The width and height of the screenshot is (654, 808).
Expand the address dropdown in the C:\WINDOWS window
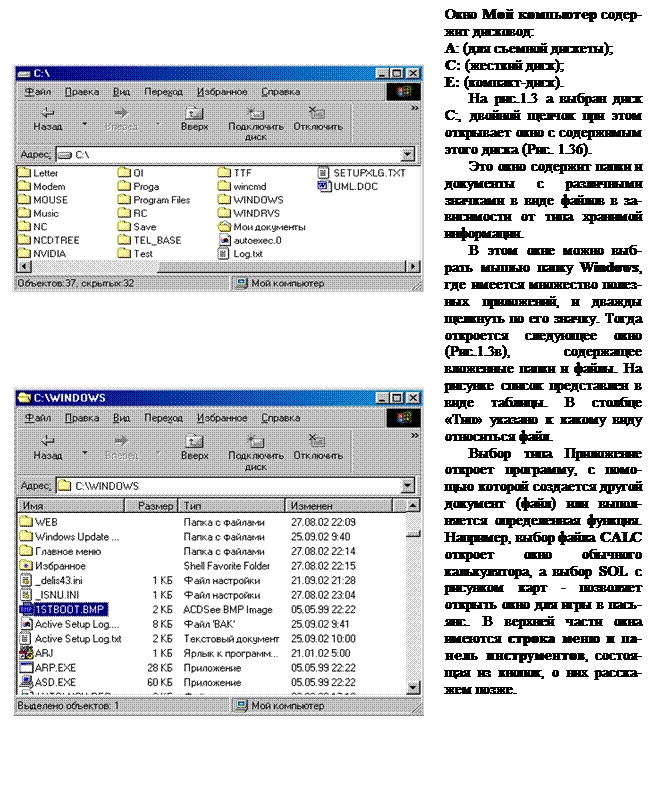click(407, 485)
